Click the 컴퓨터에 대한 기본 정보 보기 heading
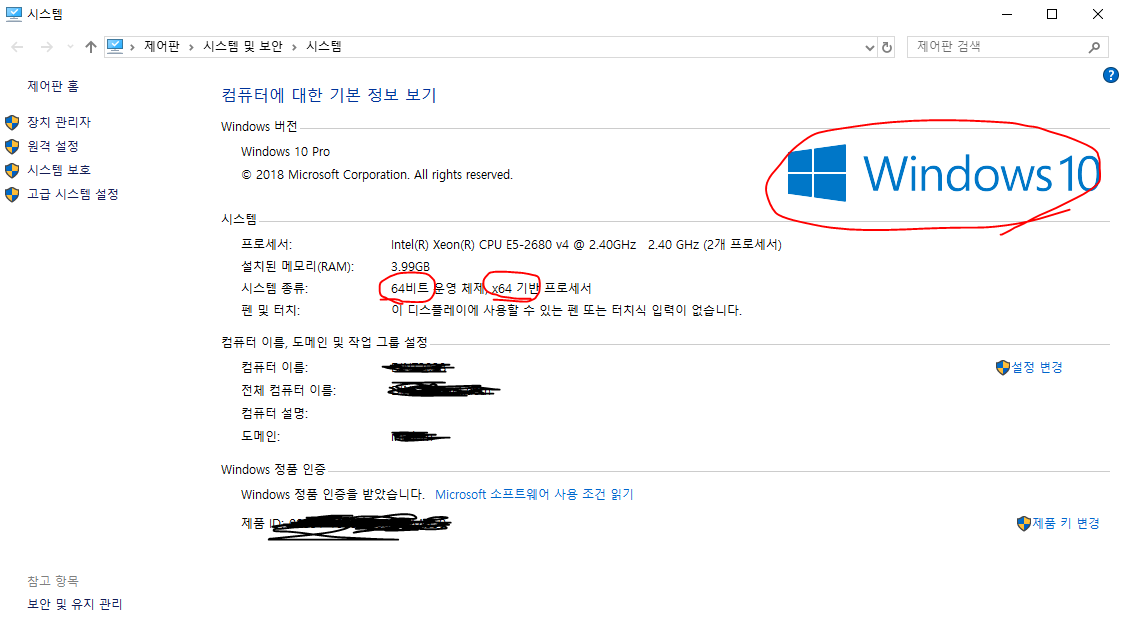The width and height of the screenshot is (1121, 631). (329, 95)
